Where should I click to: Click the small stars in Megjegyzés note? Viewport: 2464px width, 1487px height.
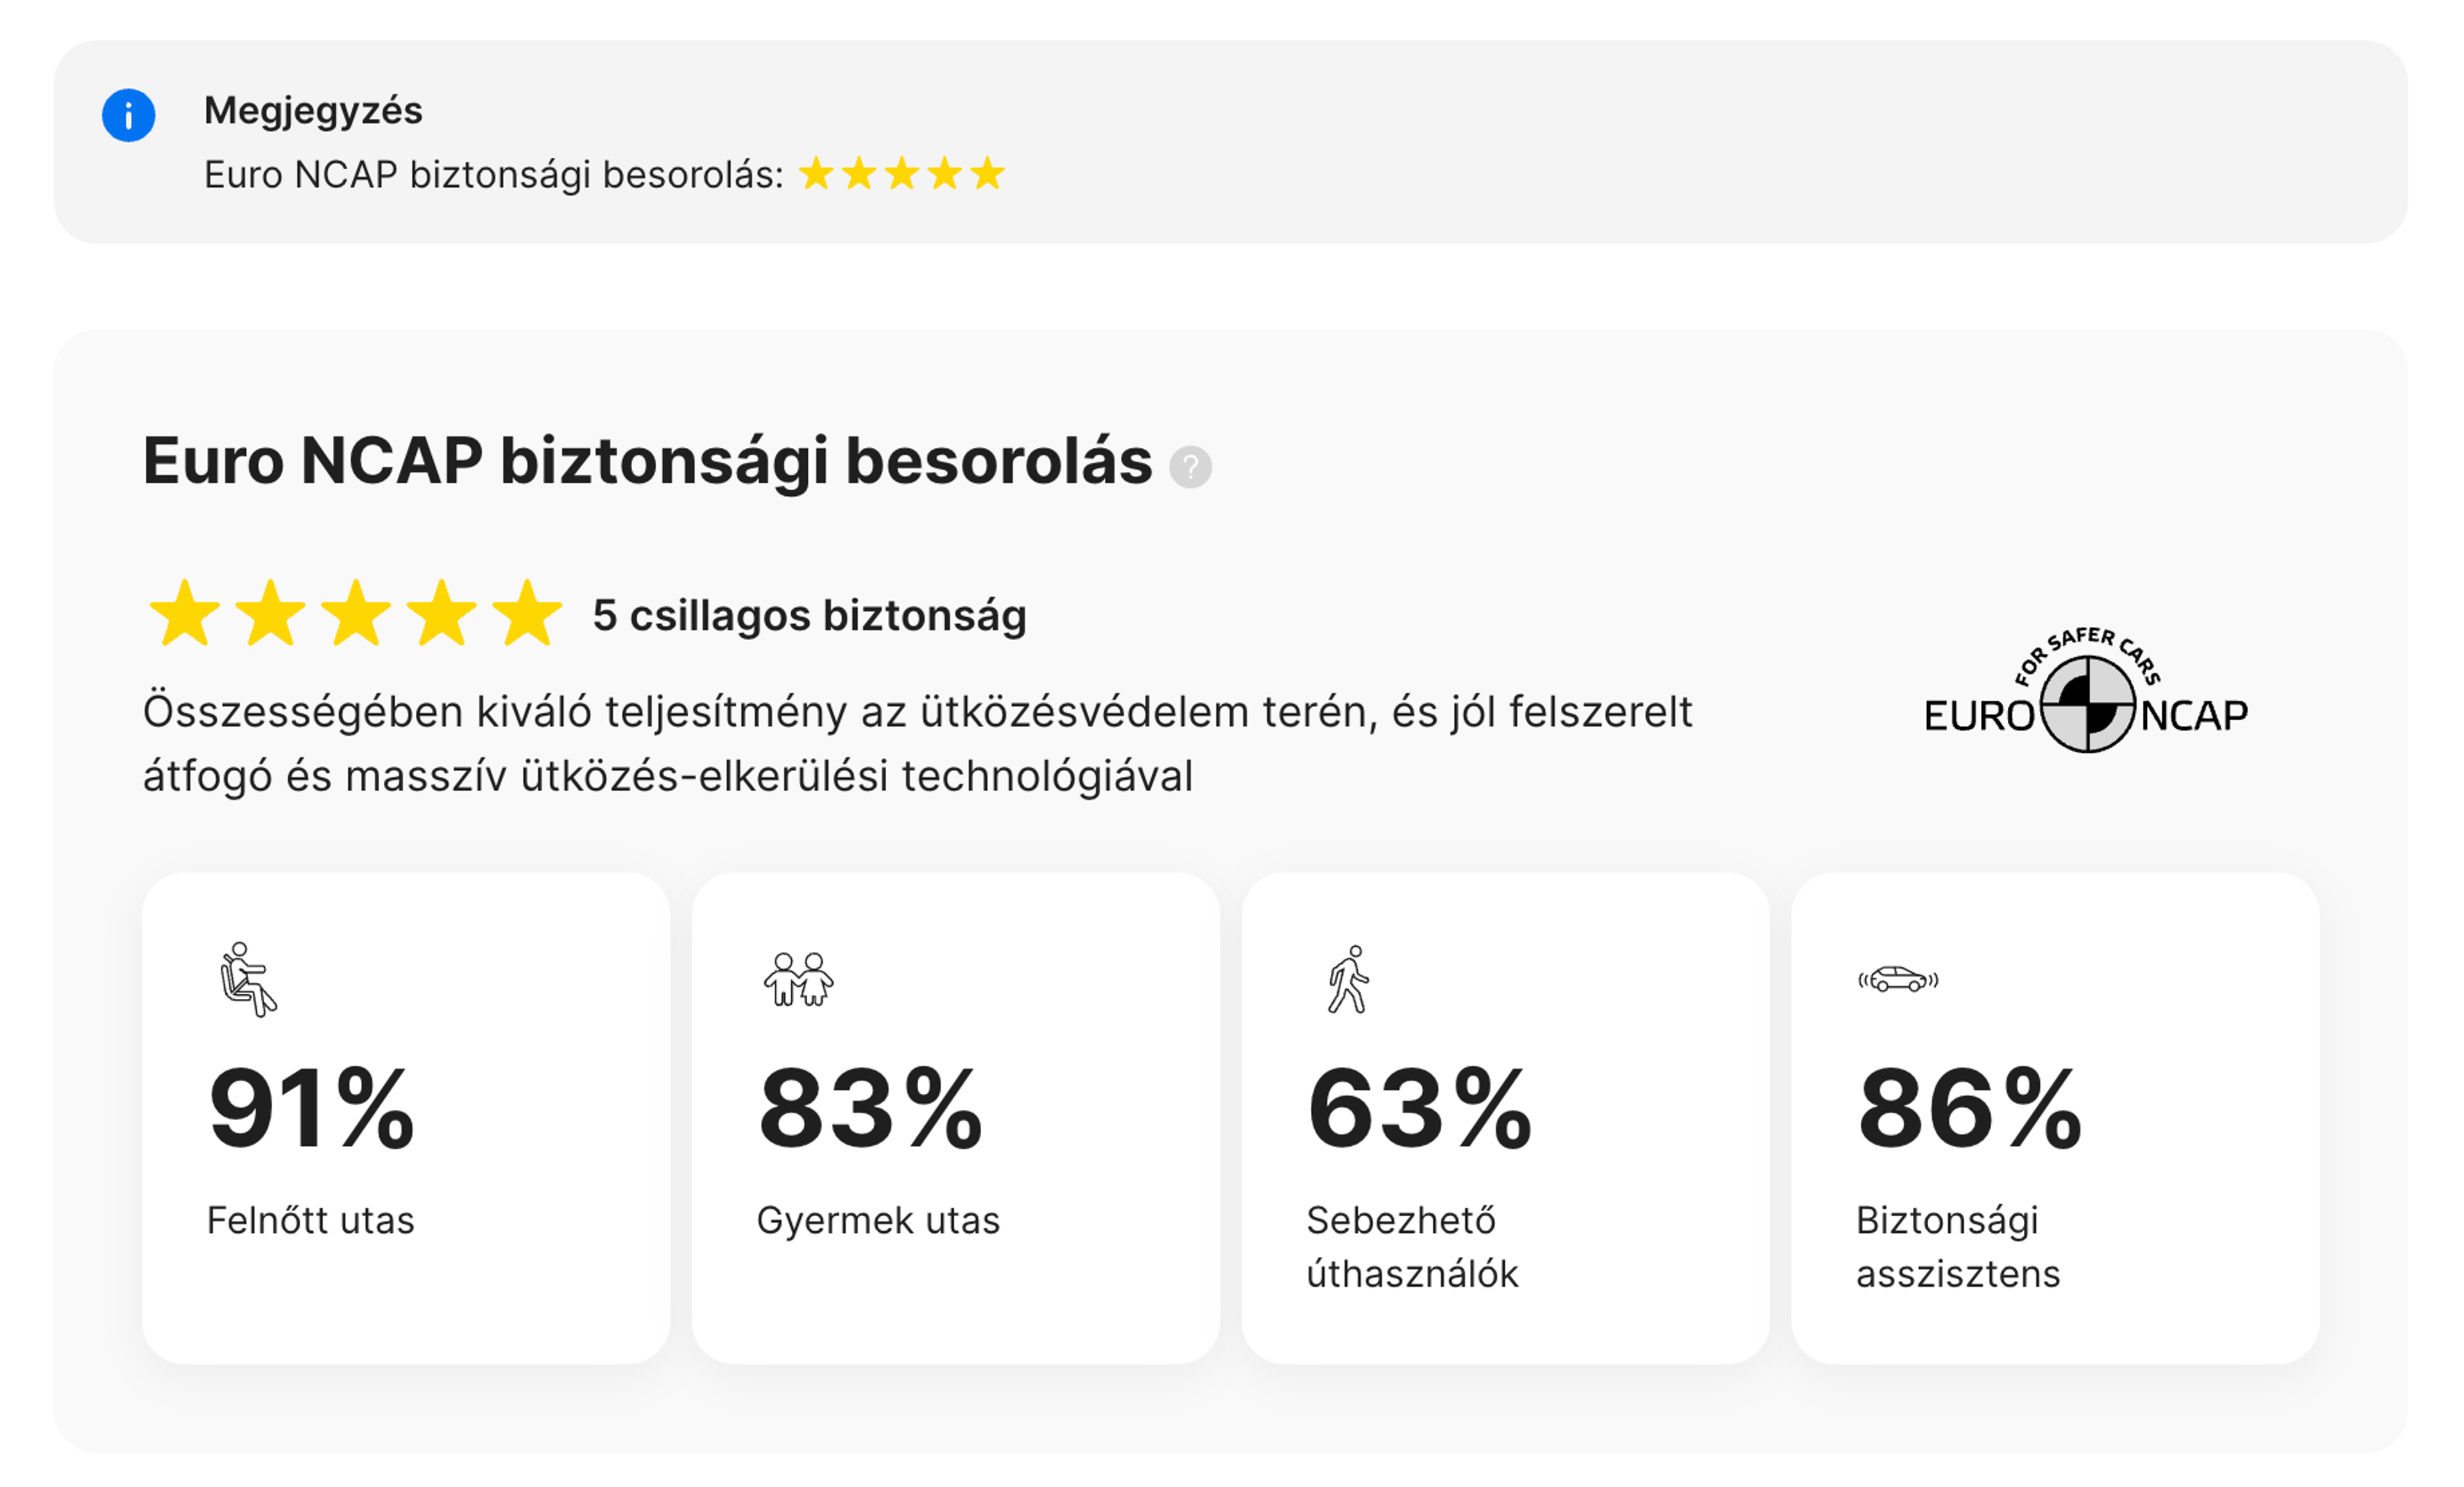coord(902,174)
